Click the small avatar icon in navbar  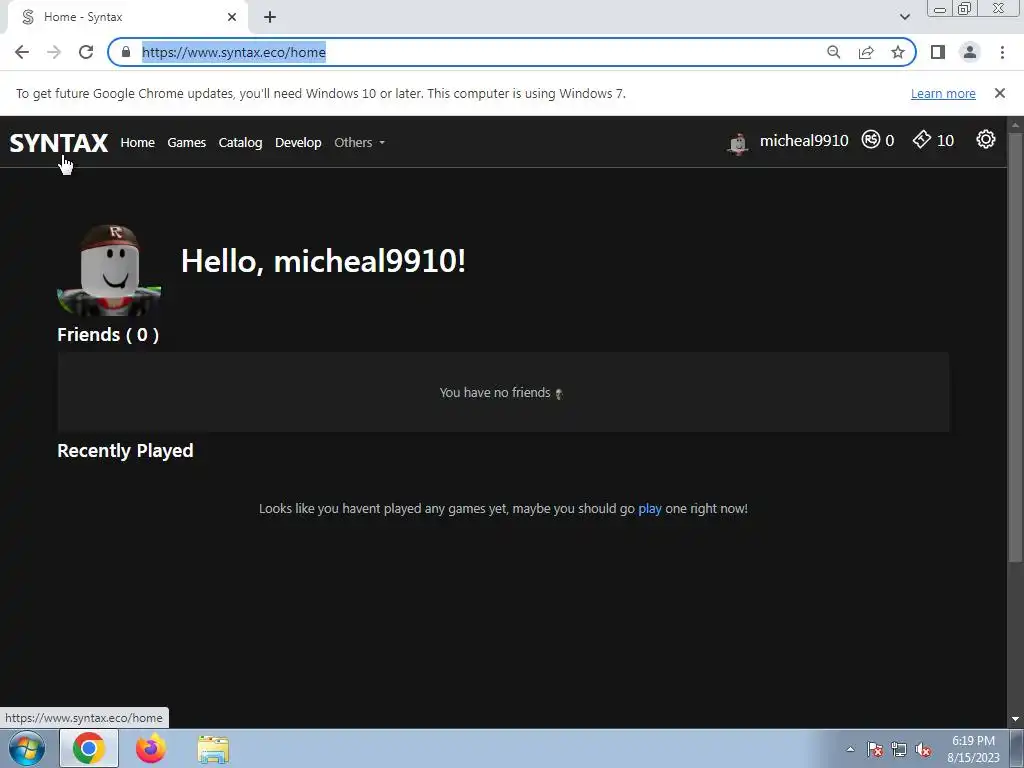pyautogui.click(x=738, y=142)
